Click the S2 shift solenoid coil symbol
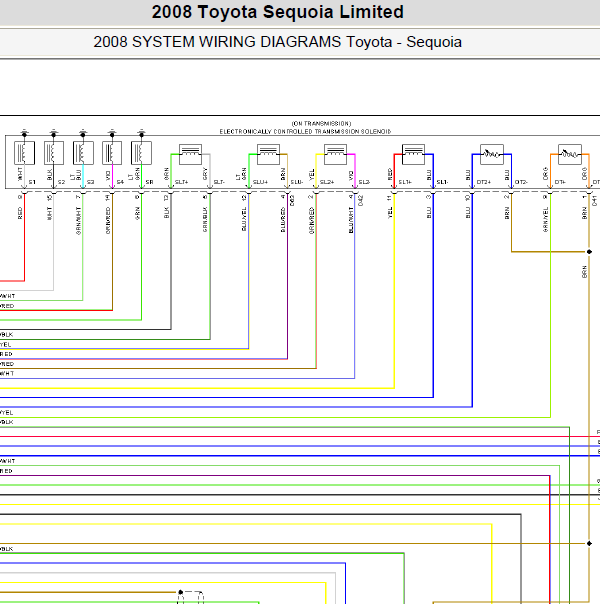The image size is (600, 604). (54, 153)
